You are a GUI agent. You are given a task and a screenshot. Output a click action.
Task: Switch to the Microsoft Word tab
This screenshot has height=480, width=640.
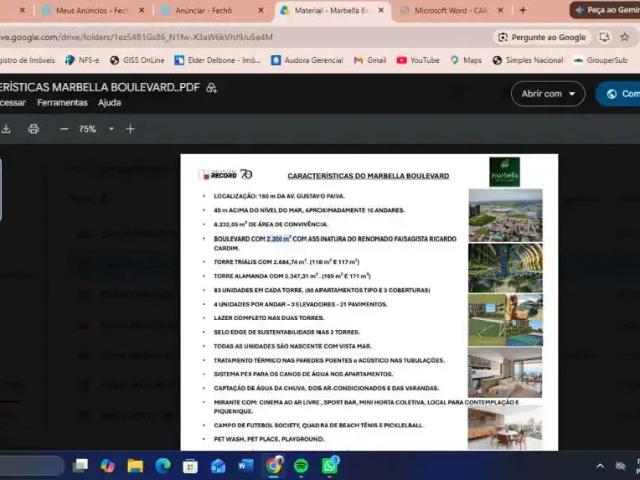450,11
